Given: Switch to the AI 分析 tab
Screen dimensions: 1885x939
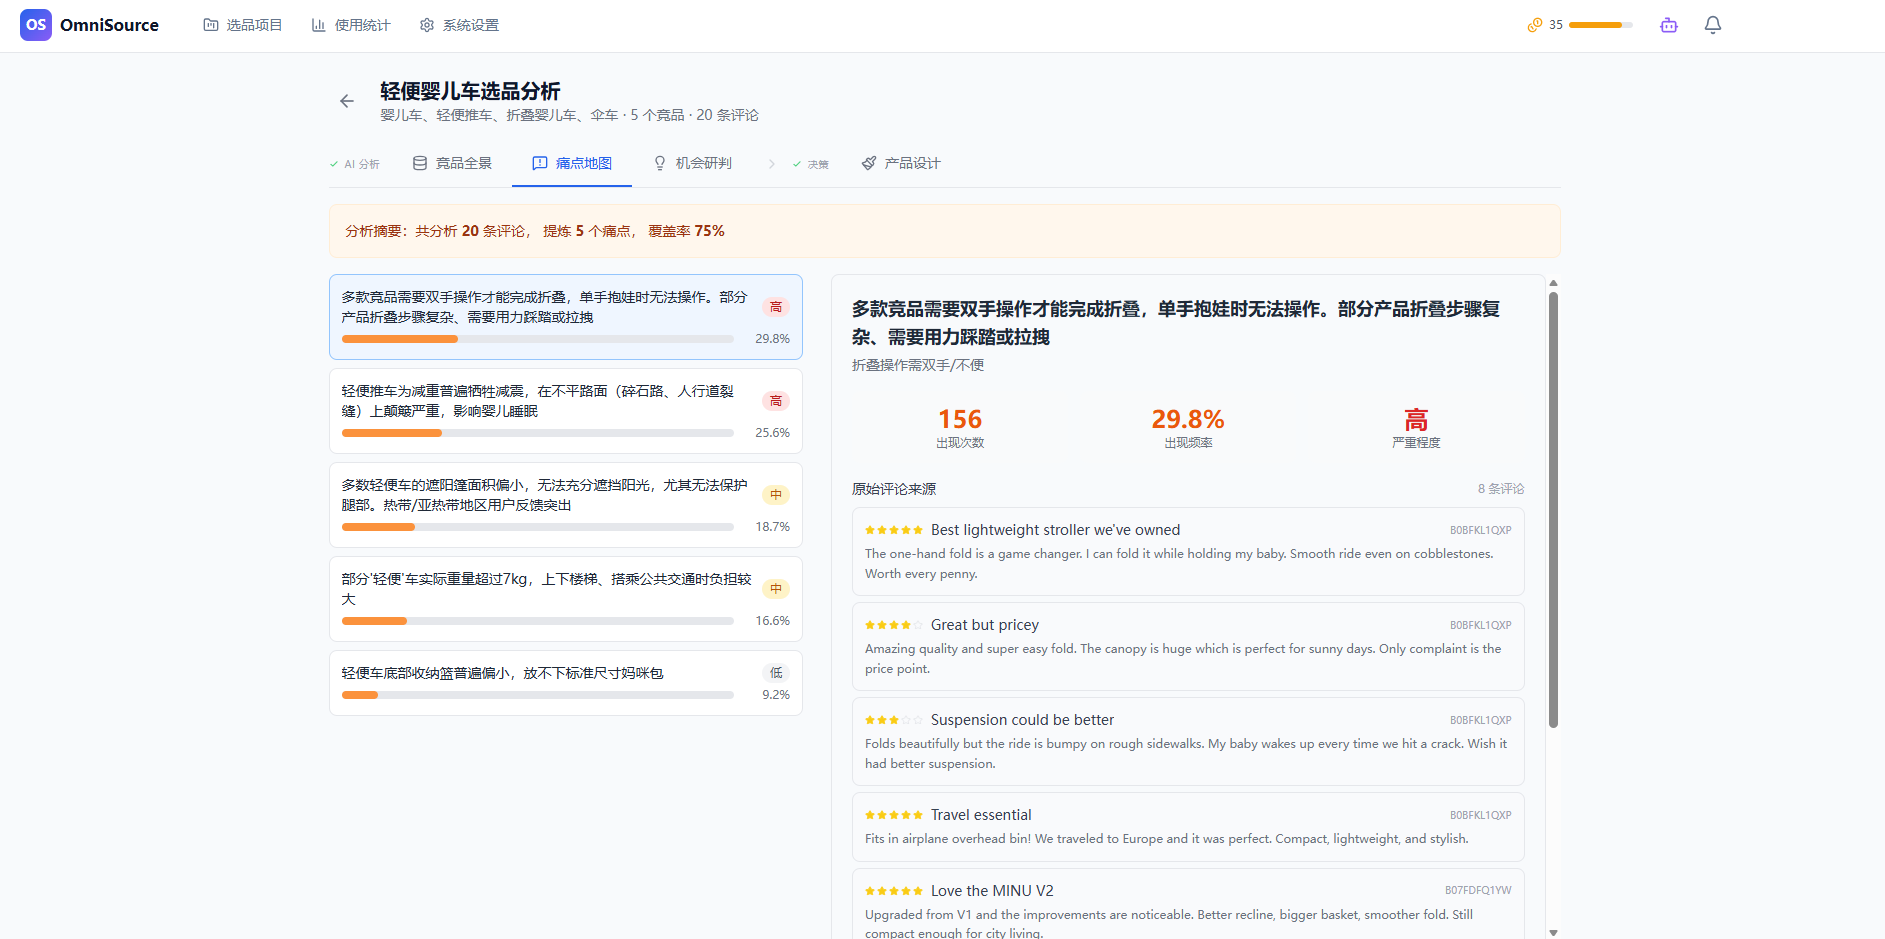Looking at the screenshot, I should (355, 162).
